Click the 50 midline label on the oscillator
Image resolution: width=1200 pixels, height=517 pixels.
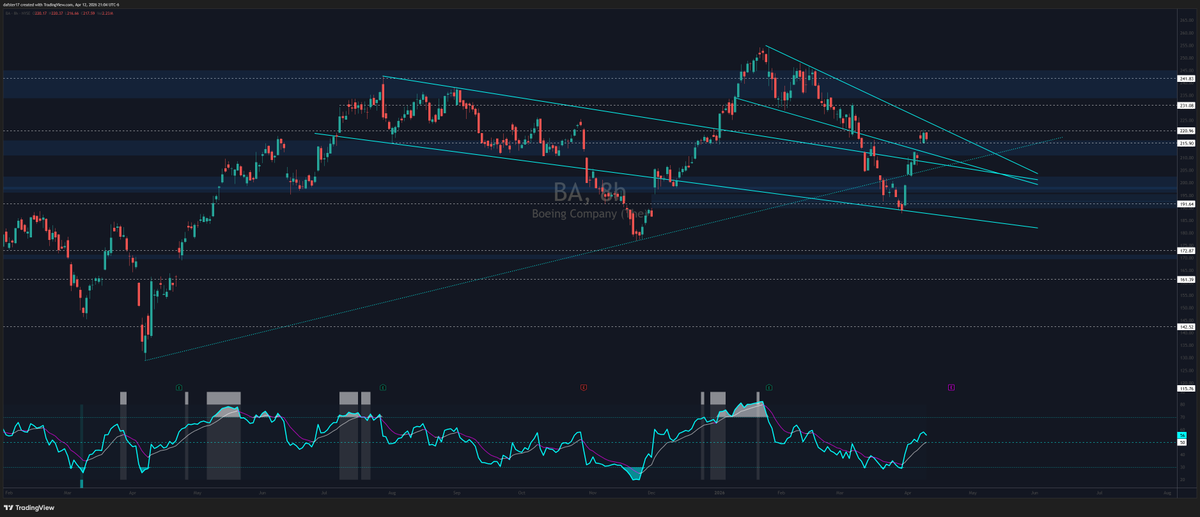tap(1182, 442)
